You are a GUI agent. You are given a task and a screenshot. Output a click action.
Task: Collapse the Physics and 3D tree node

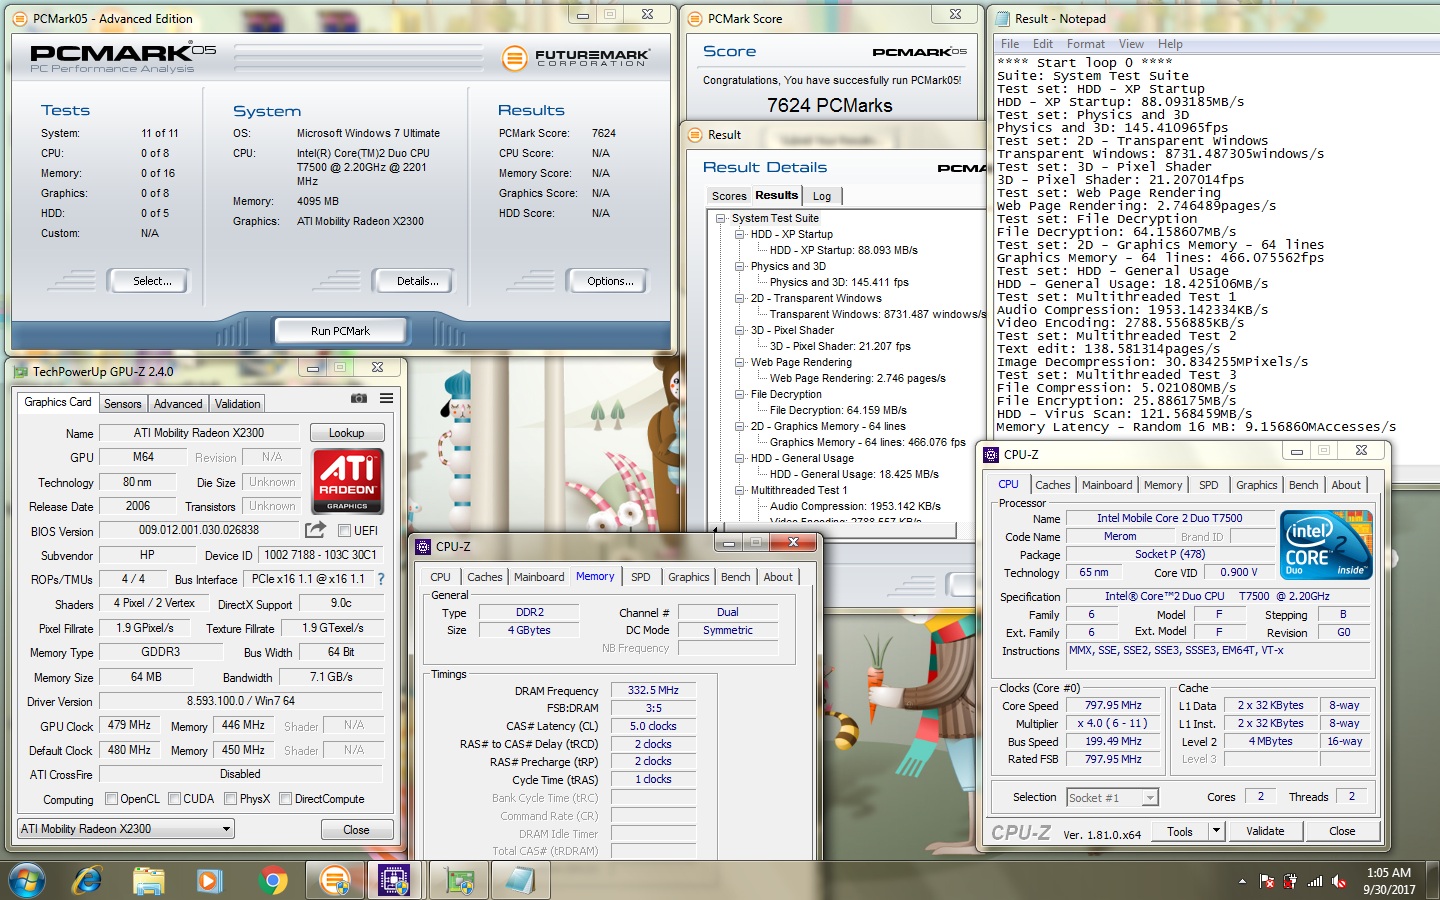point(740,266)
